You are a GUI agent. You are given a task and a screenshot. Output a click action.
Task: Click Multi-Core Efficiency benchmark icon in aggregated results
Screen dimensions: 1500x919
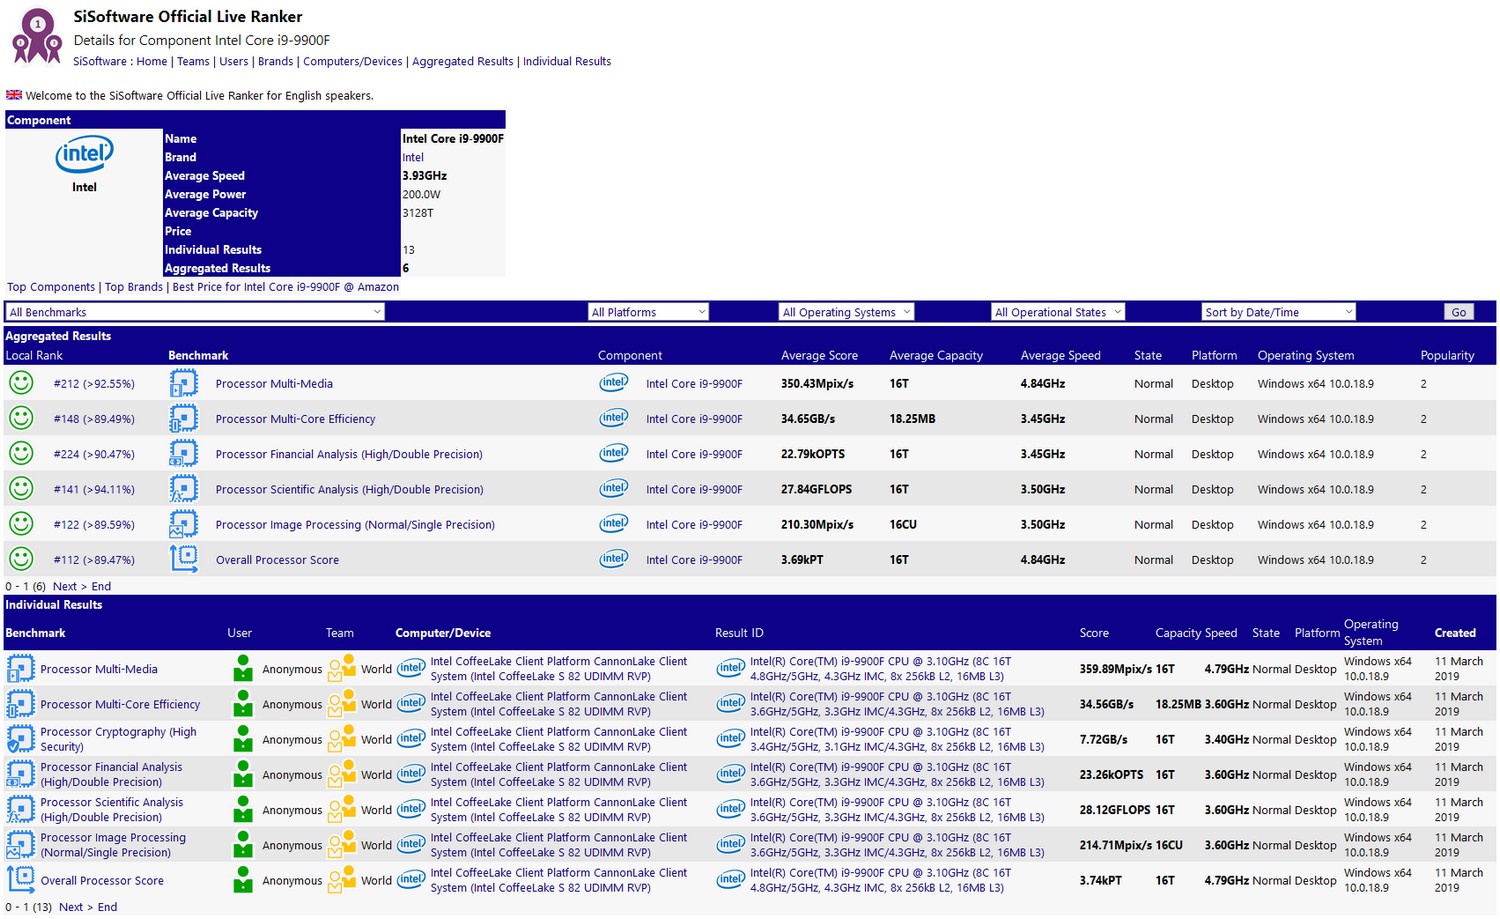(x=184, y=418)
